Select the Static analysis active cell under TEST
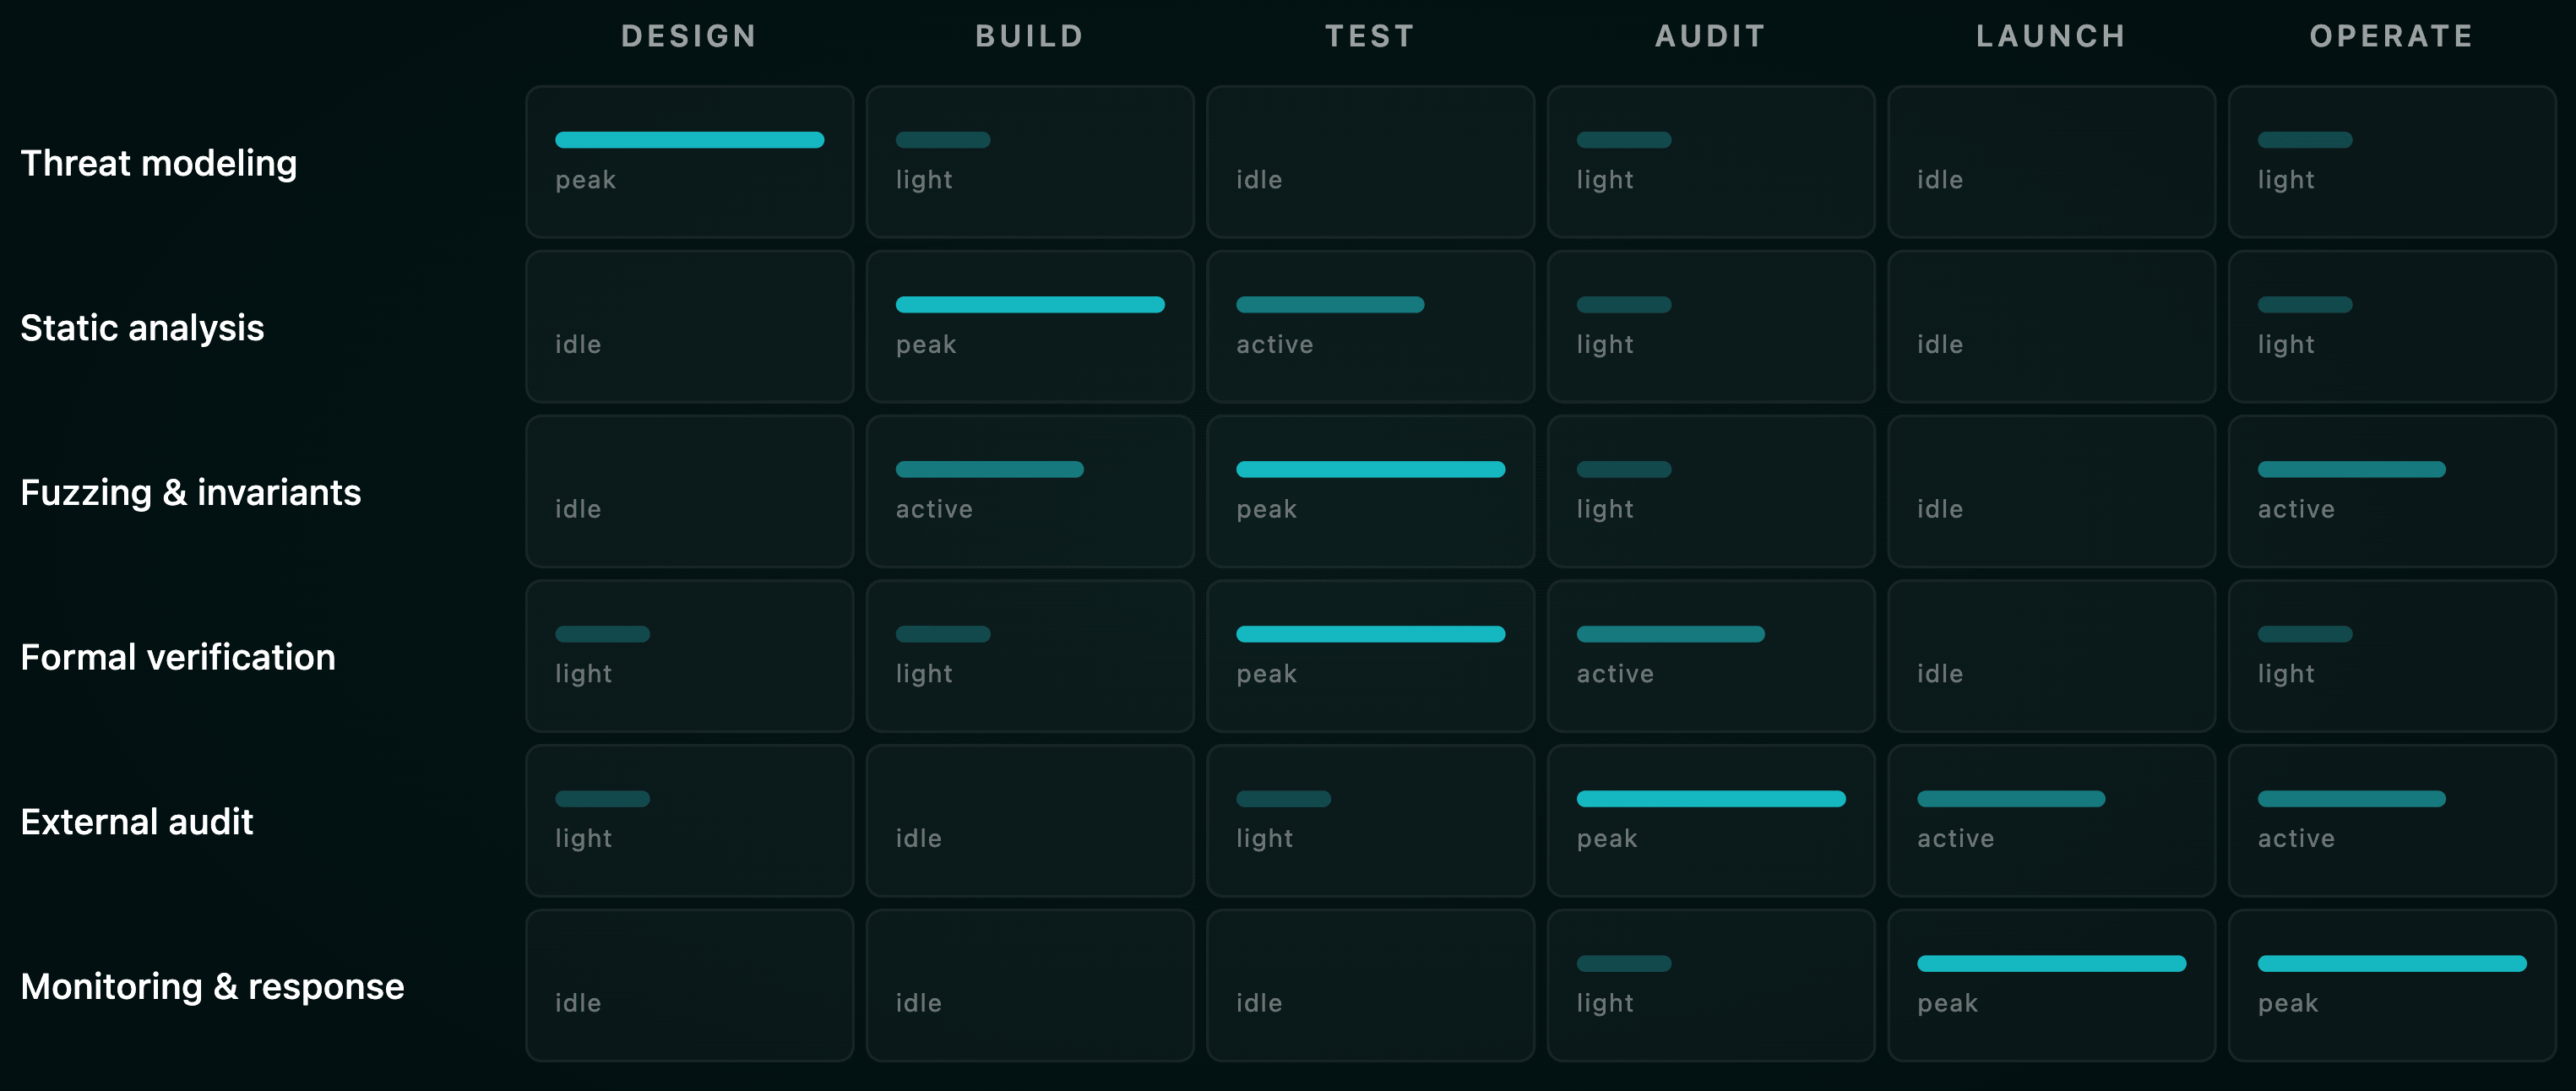Image resolution: width=2576 pixels, height=1091 pixels. (1370, 326)
